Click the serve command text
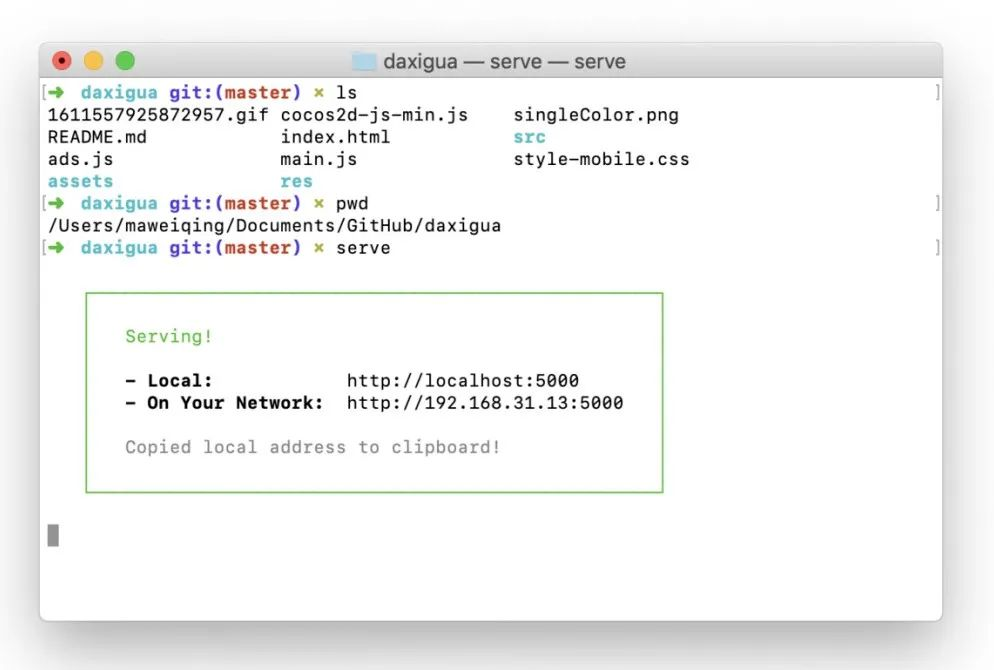The width and height of the screenshot is (994, 670). [x=363, y=248]
